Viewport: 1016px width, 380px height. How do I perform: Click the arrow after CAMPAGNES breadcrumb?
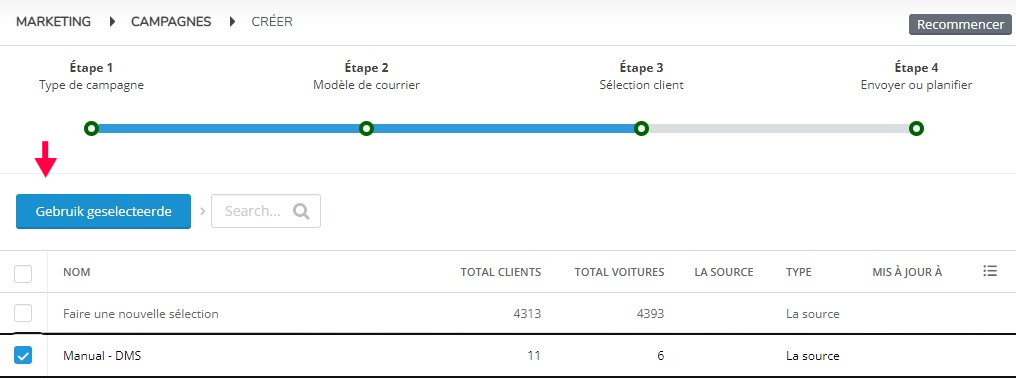[x=233, y=22]
